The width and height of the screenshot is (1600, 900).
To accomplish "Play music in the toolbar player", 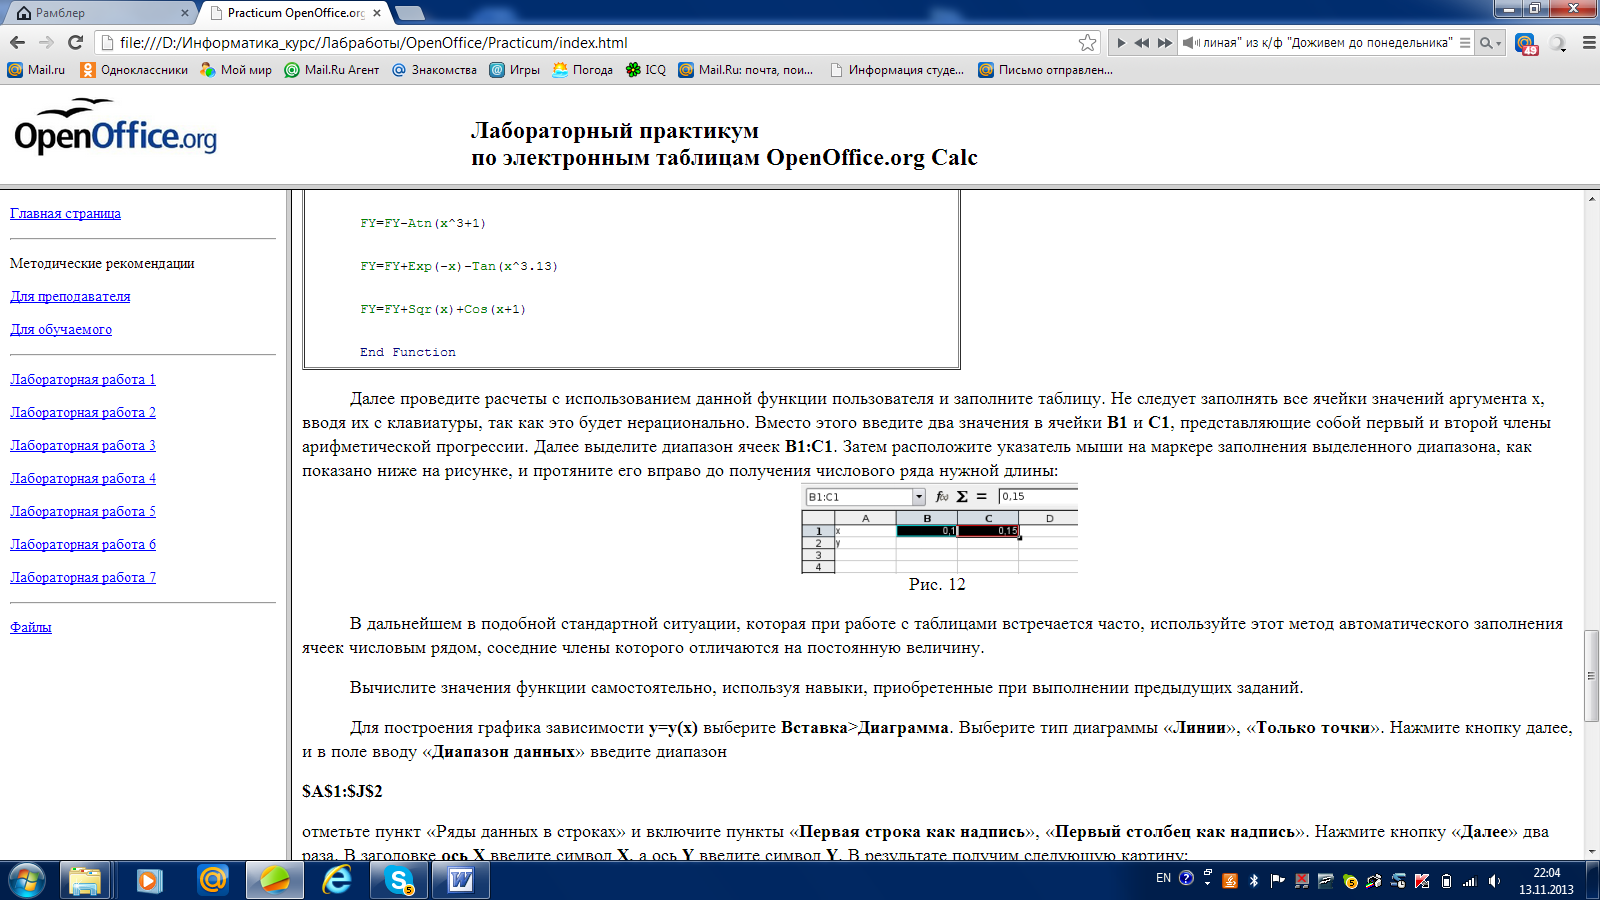I will point(1120,43).
